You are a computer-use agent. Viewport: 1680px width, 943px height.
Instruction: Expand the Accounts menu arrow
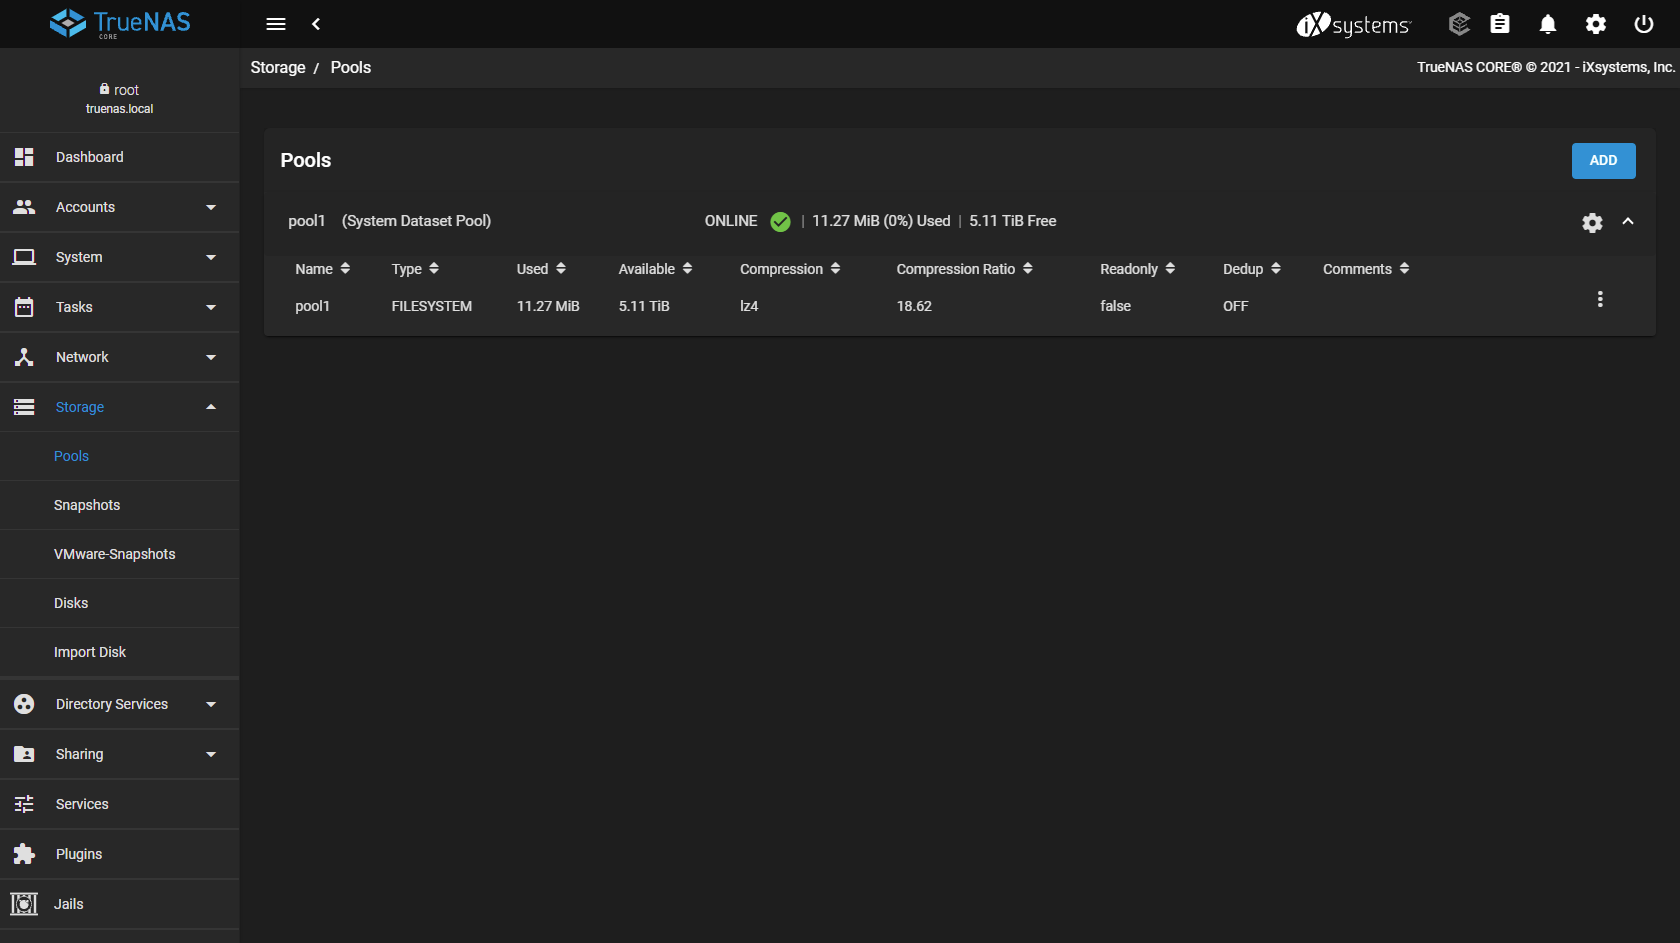211,207
